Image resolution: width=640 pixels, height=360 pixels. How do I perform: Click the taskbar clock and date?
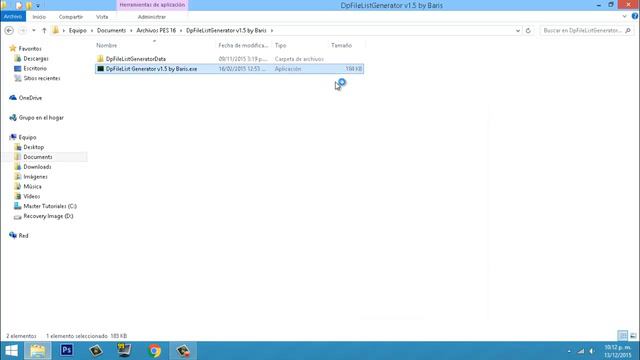tap(618, 351)
